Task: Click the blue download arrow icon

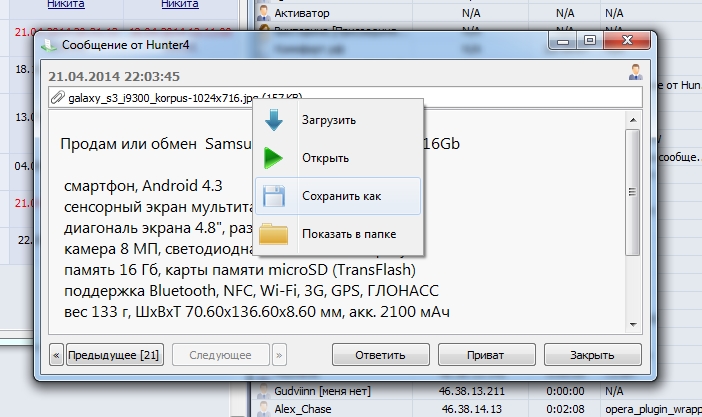Action: (x=274, y=119)
